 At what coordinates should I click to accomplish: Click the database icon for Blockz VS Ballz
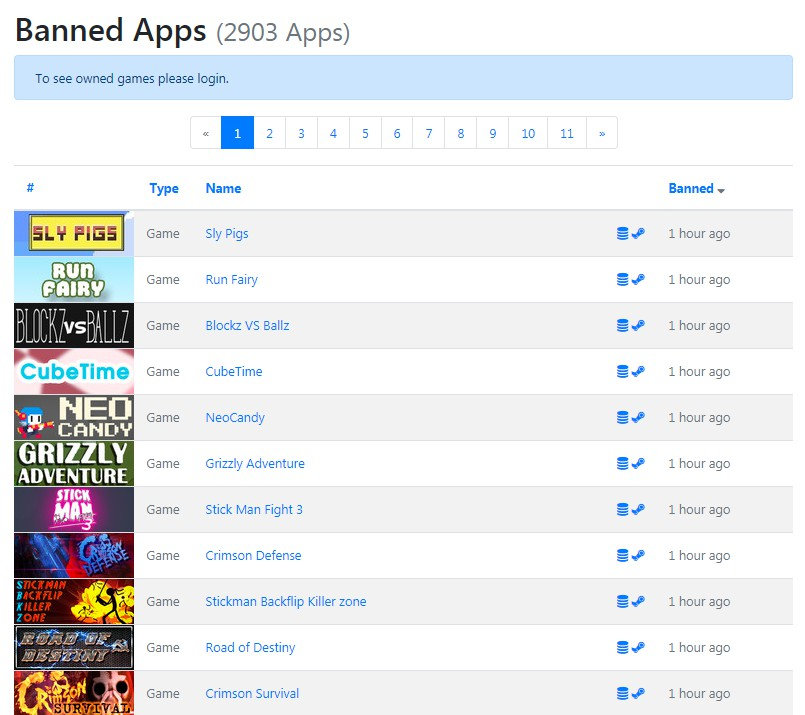(x=622, y=326)
